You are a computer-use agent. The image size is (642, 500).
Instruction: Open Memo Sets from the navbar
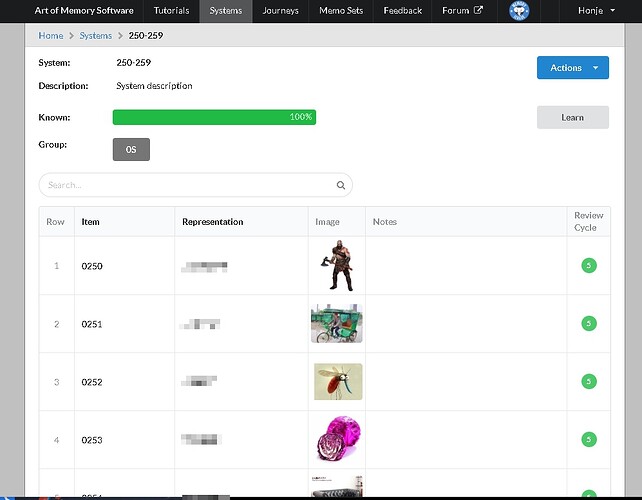coord(341,11)
